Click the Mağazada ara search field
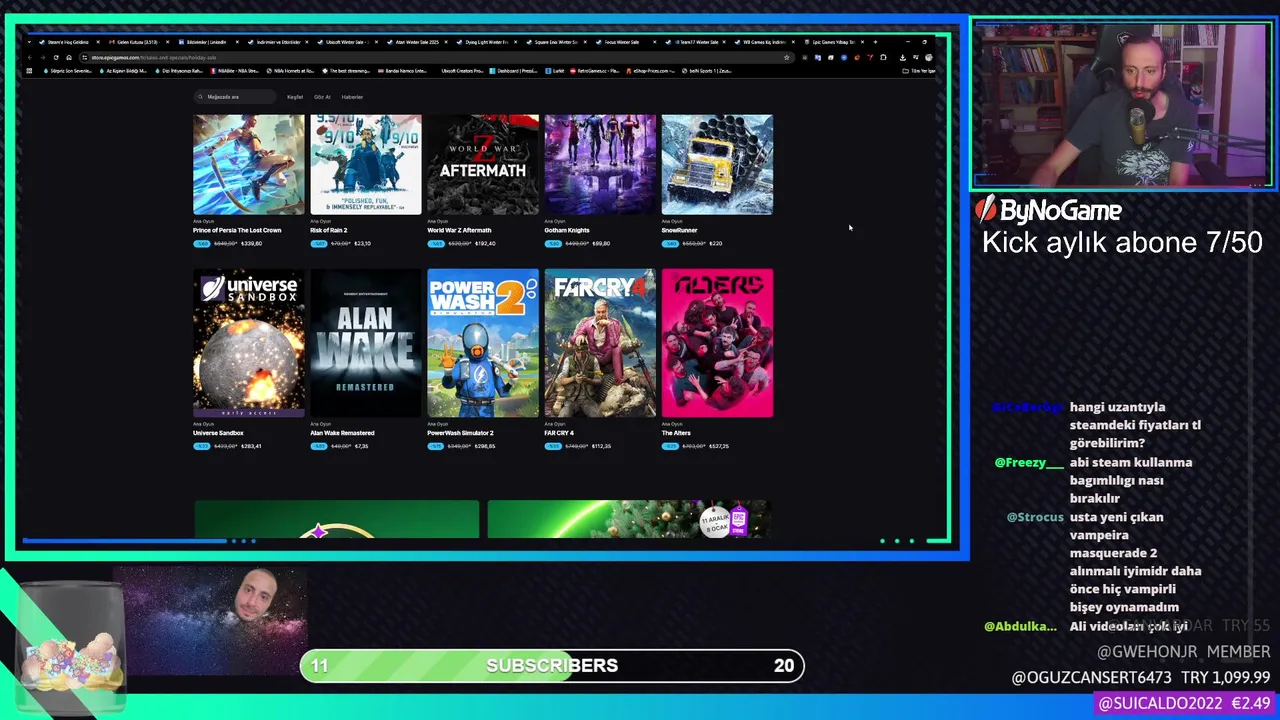Viewport: 1280px width, 720px height. click(x=235, y=97)
